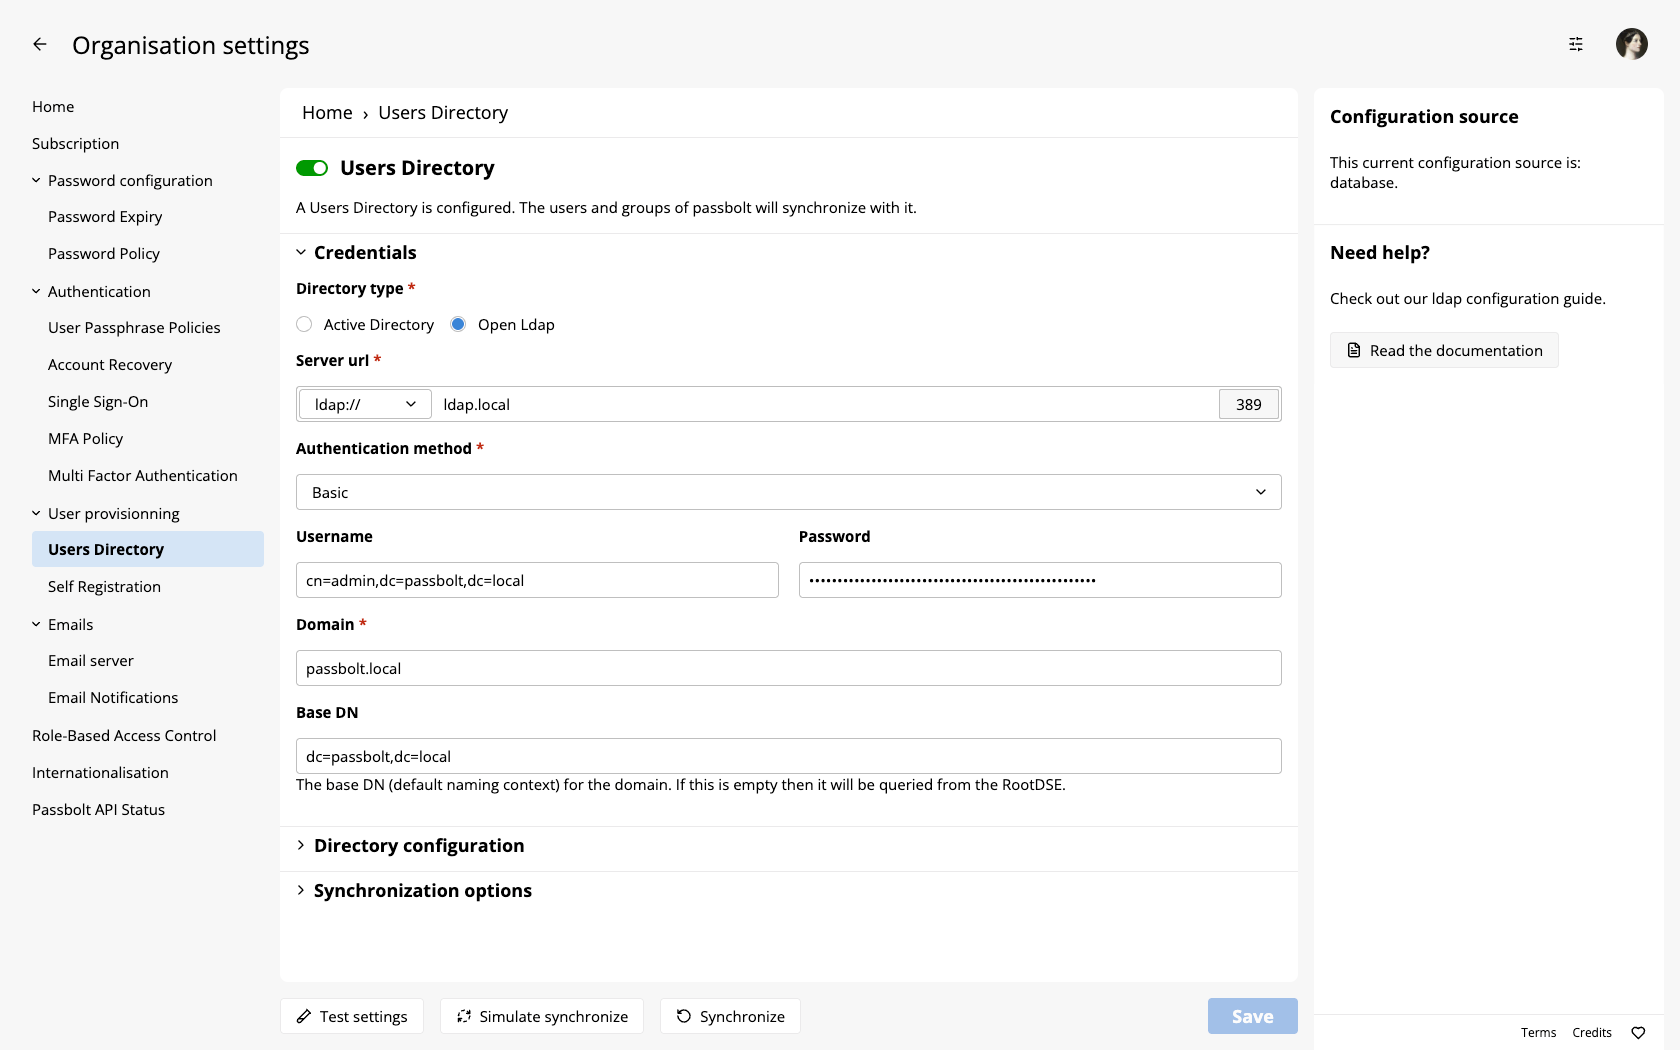
Task: Open Password Expiry settings
Action: pyautogui.click(x=105, y=216)
